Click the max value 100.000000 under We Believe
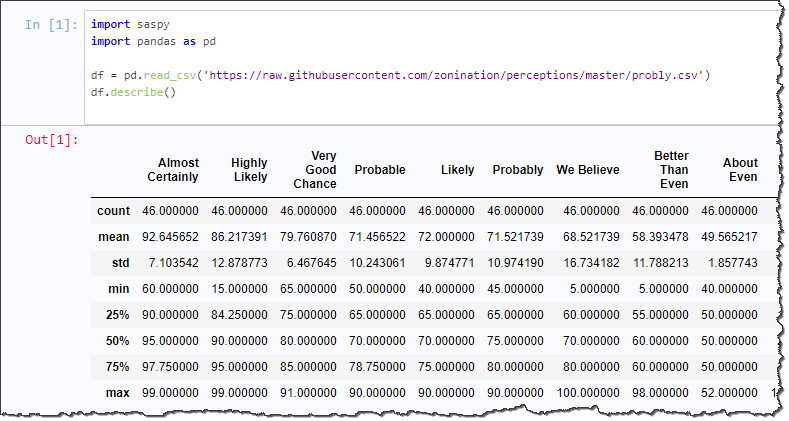Screen dimensions: 789x421 (x=588, y=393)
